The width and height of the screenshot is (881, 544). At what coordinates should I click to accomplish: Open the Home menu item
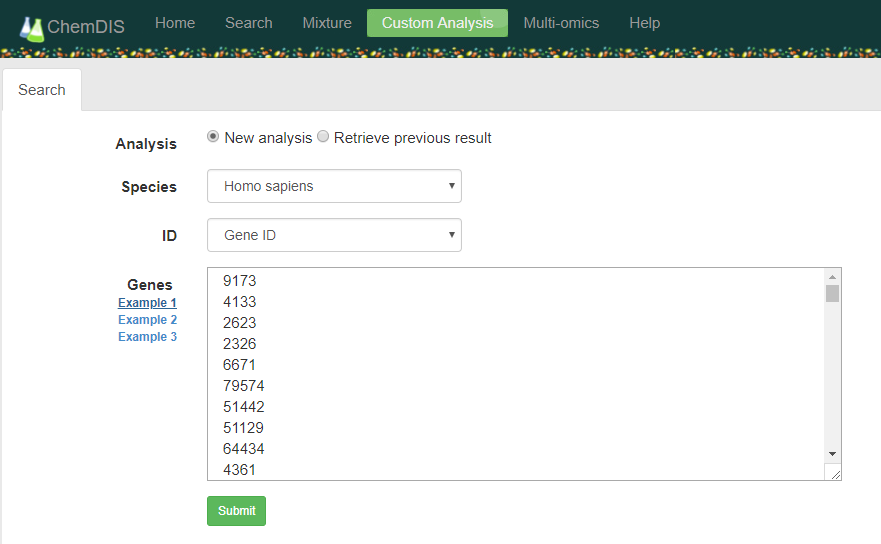point(175,23)
